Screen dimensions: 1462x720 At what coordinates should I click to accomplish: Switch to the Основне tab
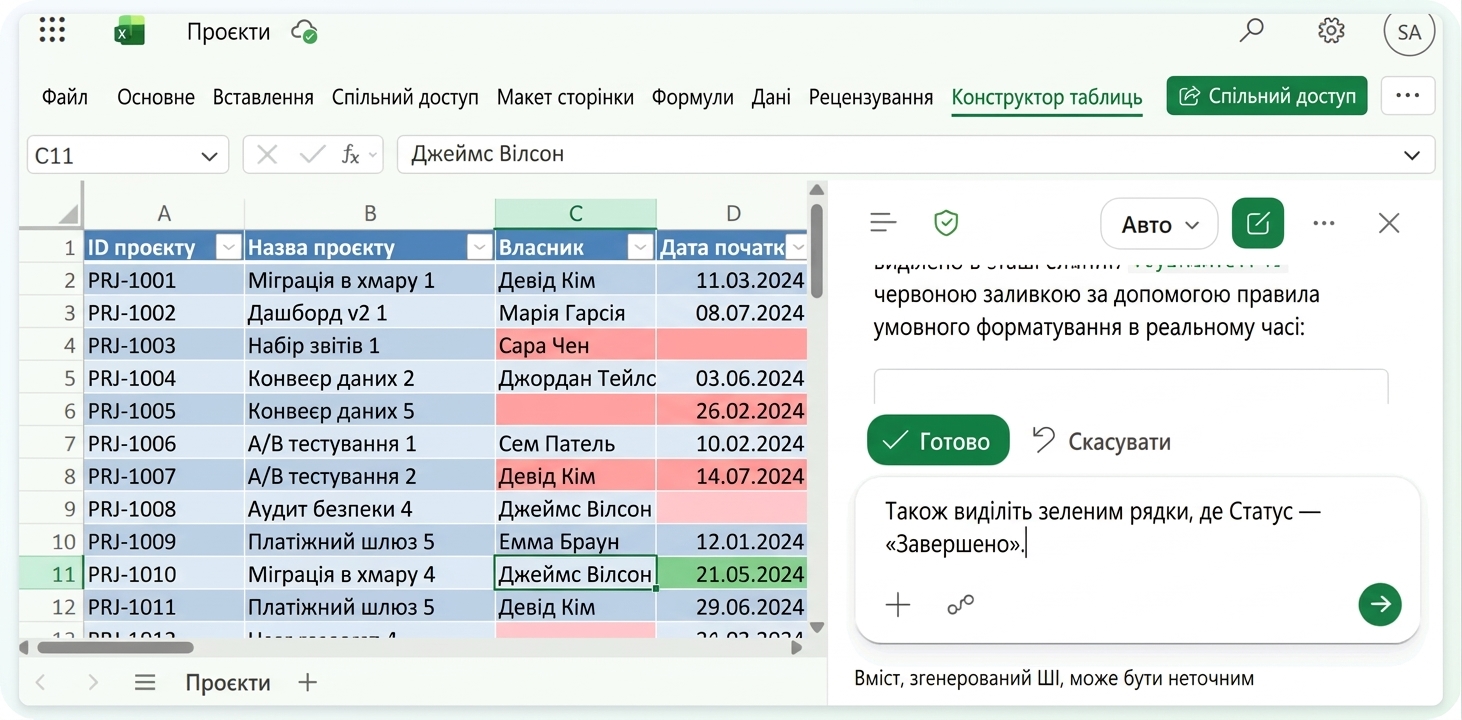[156, 97]
